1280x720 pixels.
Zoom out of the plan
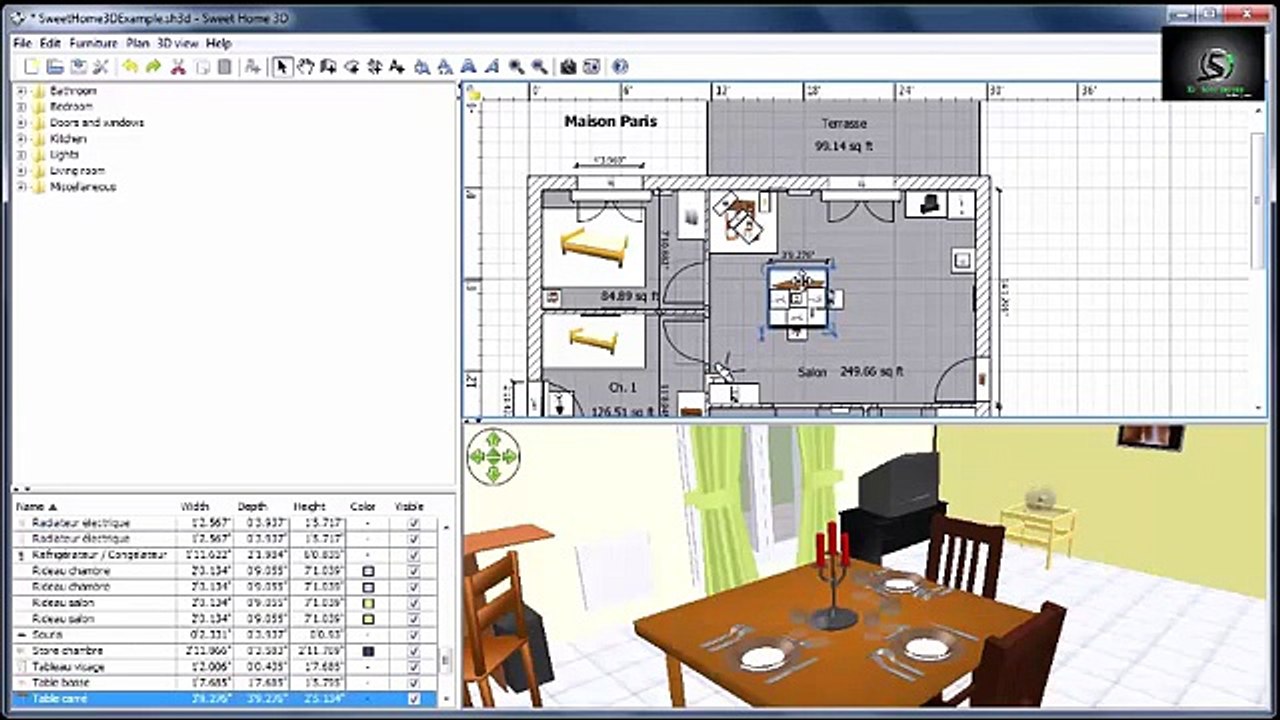539,67
